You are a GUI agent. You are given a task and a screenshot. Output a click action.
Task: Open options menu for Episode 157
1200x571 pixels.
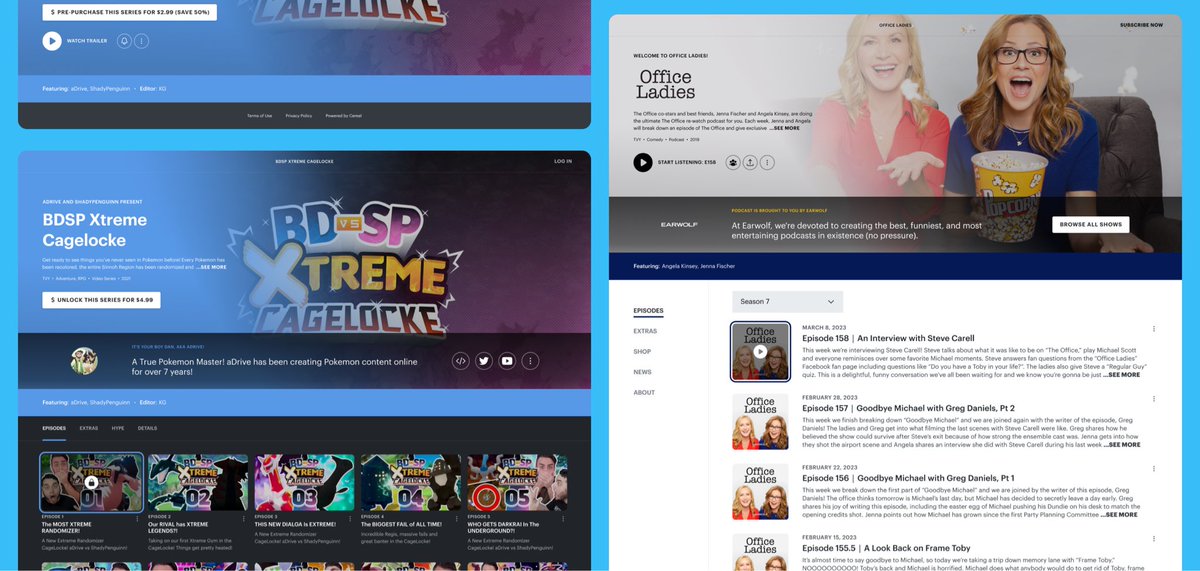(1153, 399)
